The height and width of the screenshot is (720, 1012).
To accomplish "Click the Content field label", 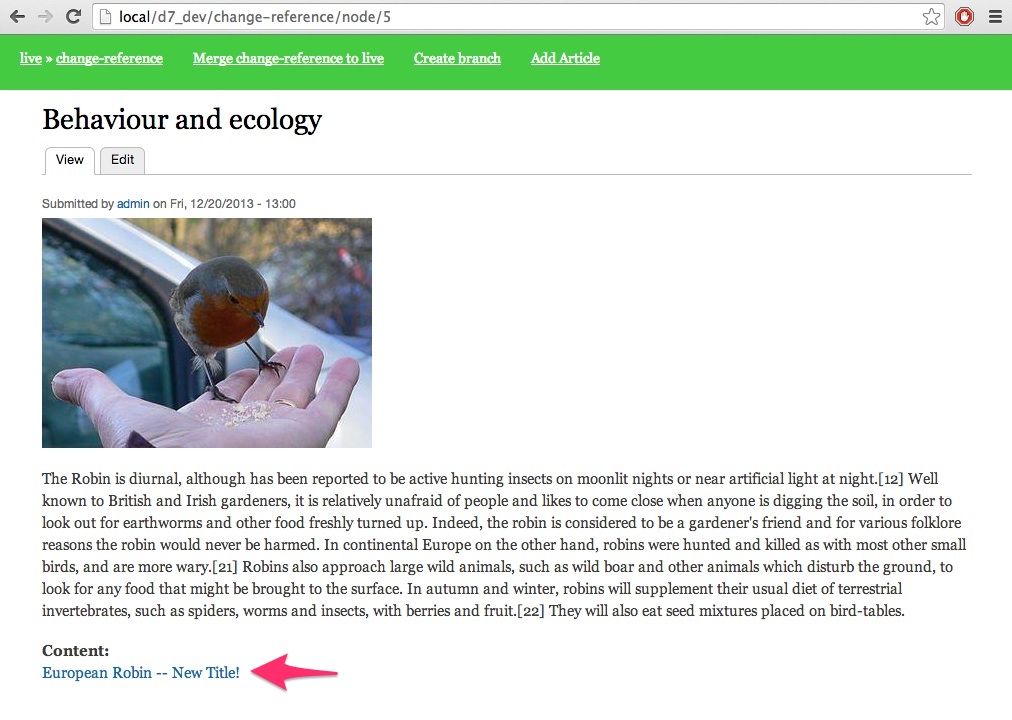I will 76,650.
